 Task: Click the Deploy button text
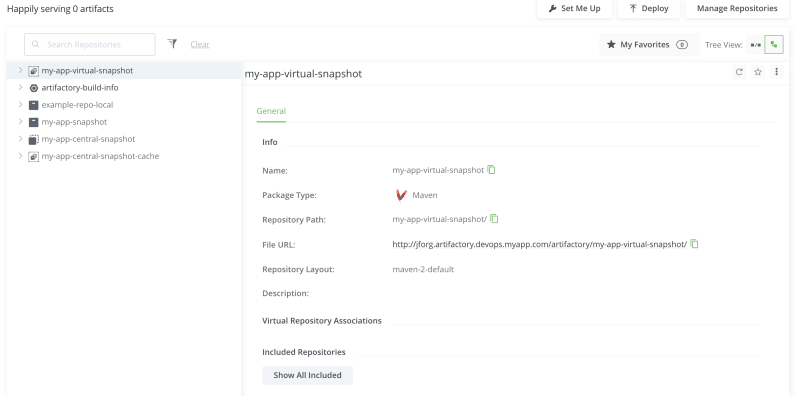coord(655,9)
